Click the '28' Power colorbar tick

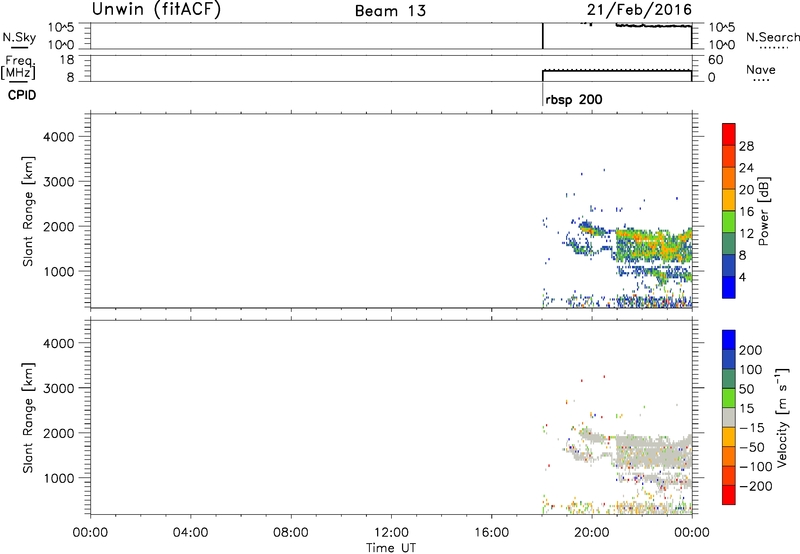tap(746, 146)
